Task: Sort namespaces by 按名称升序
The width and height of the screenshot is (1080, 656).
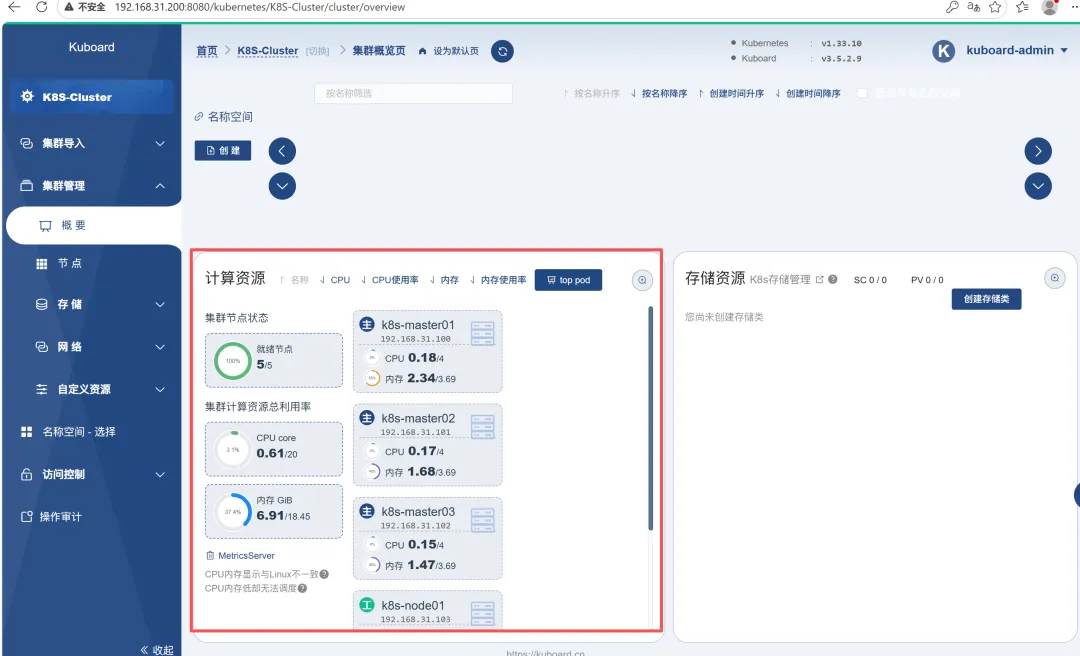Action: coord(591,93)
